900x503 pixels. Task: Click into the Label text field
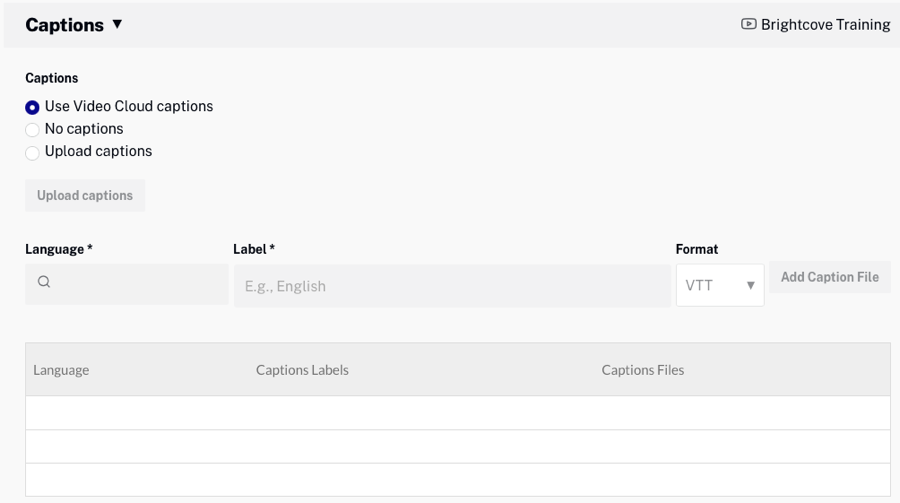click(452, 286)
